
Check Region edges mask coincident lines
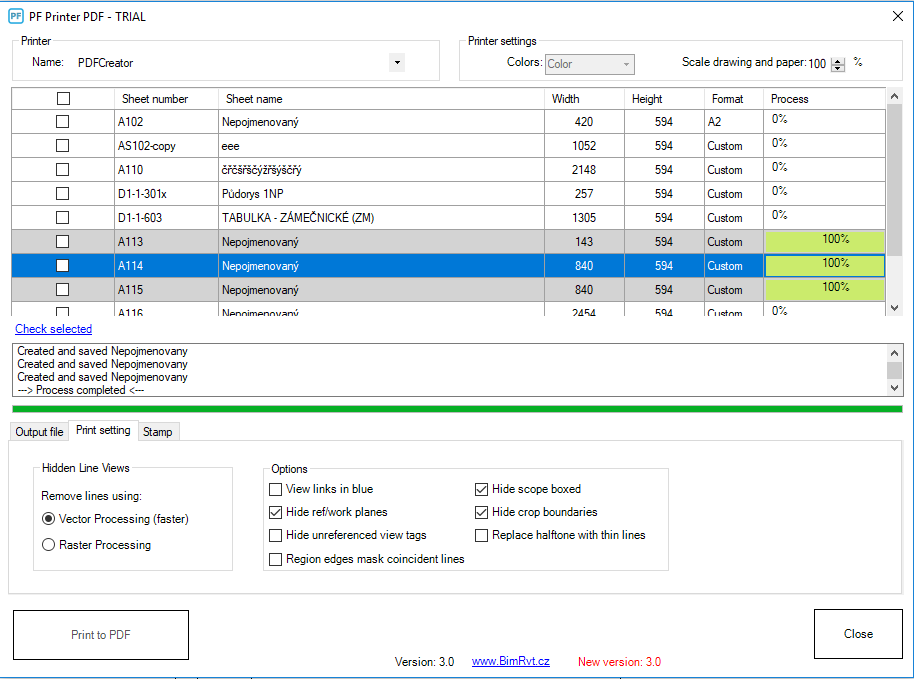point(275,558)
